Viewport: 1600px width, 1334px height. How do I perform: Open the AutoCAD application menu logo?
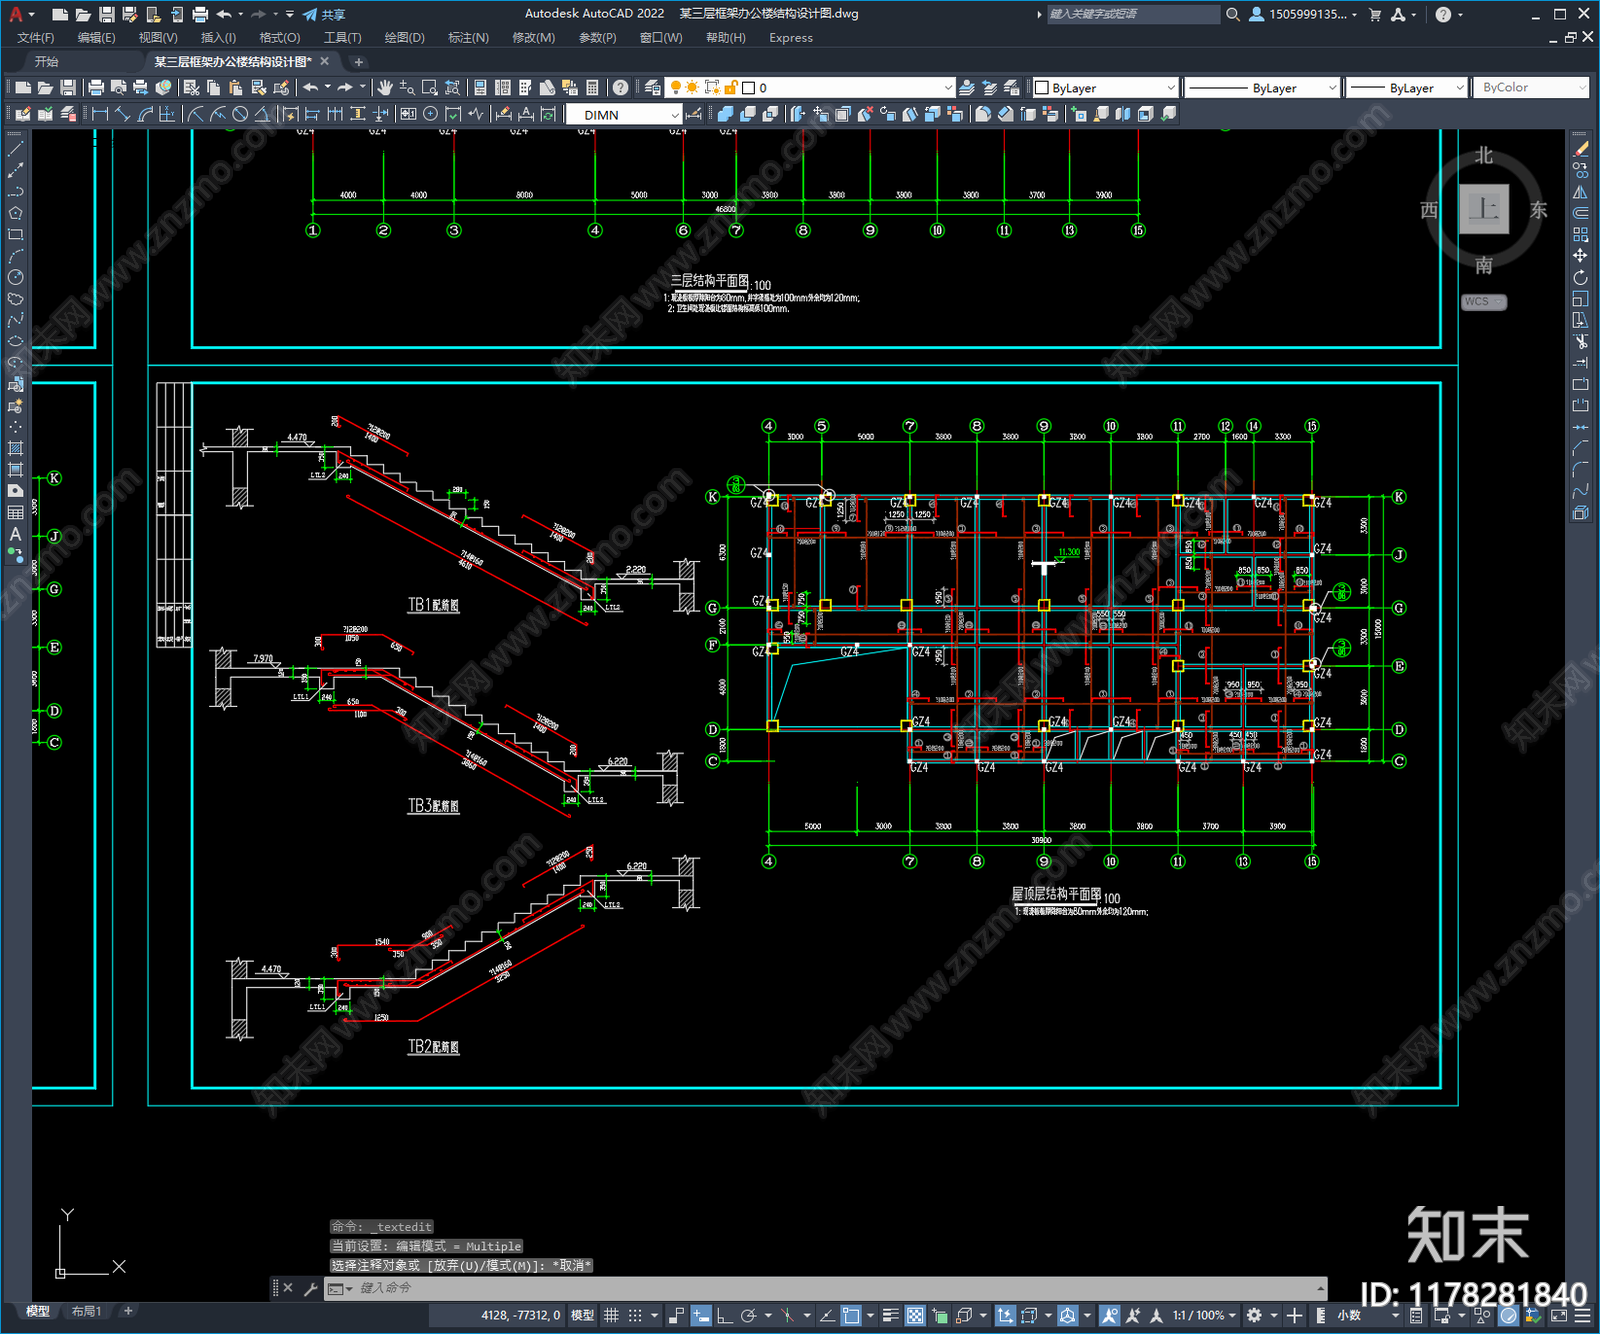15,14
